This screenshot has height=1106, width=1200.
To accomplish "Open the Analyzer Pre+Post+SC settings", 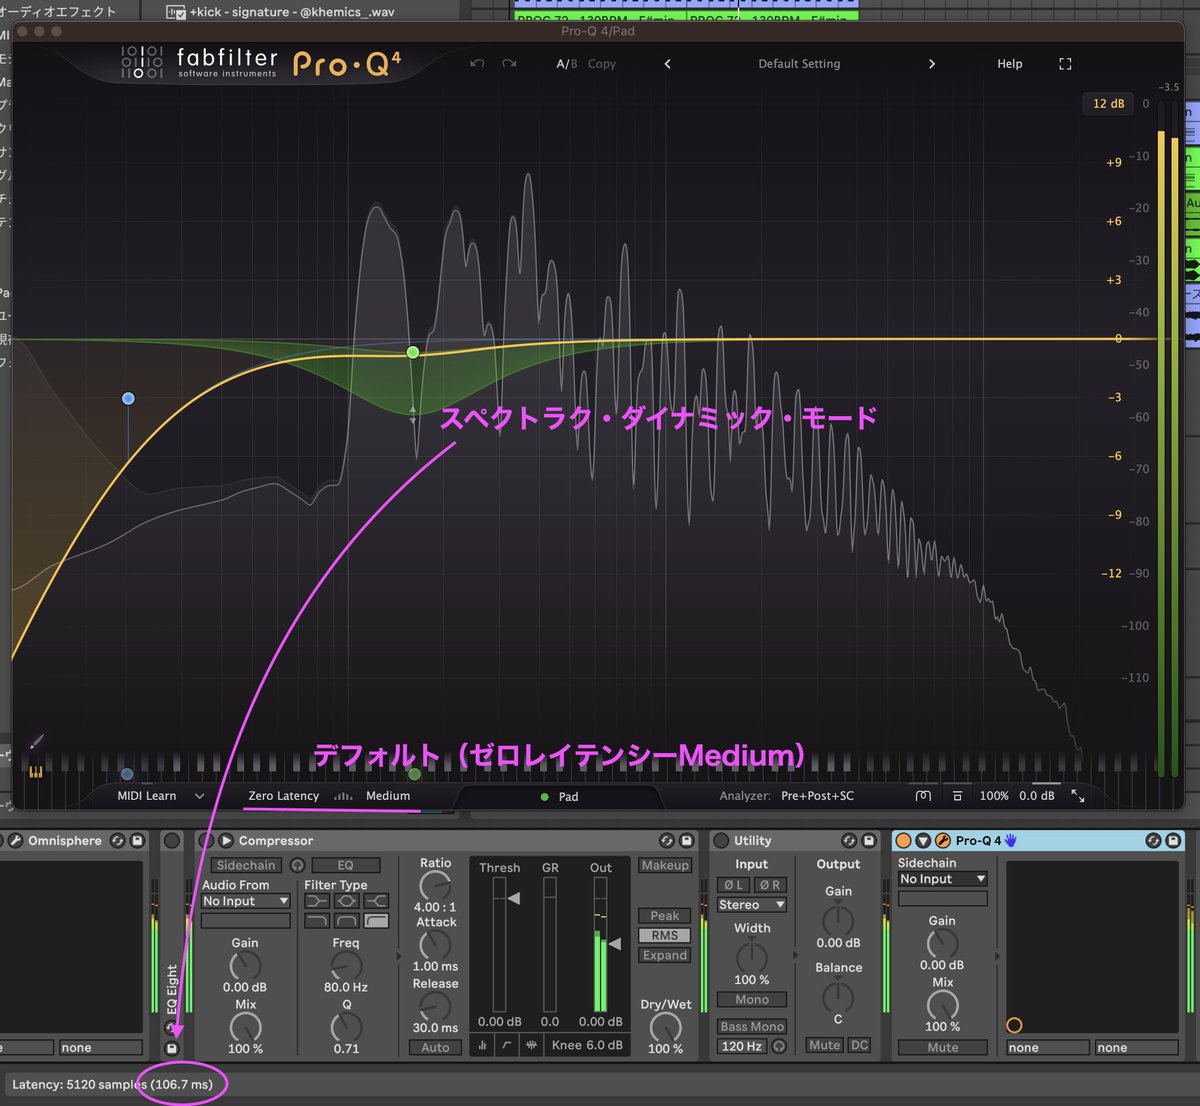I will (x=817, y=796).
